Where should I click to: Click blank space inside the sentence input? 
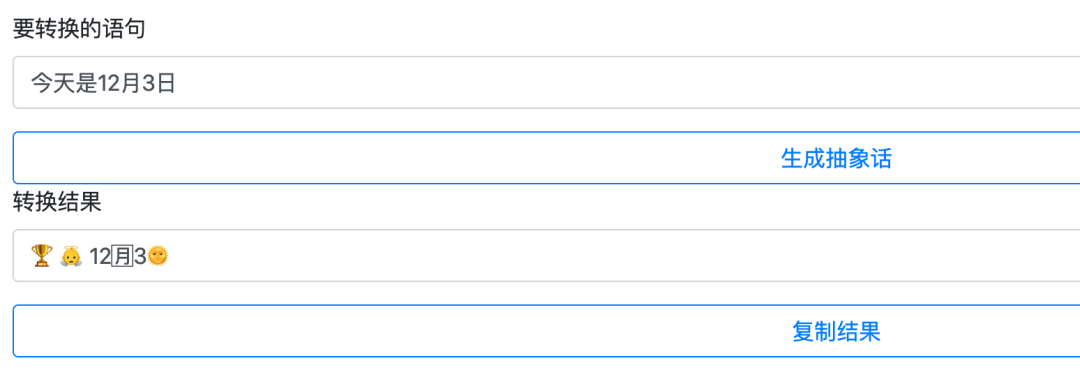point(620,83)
